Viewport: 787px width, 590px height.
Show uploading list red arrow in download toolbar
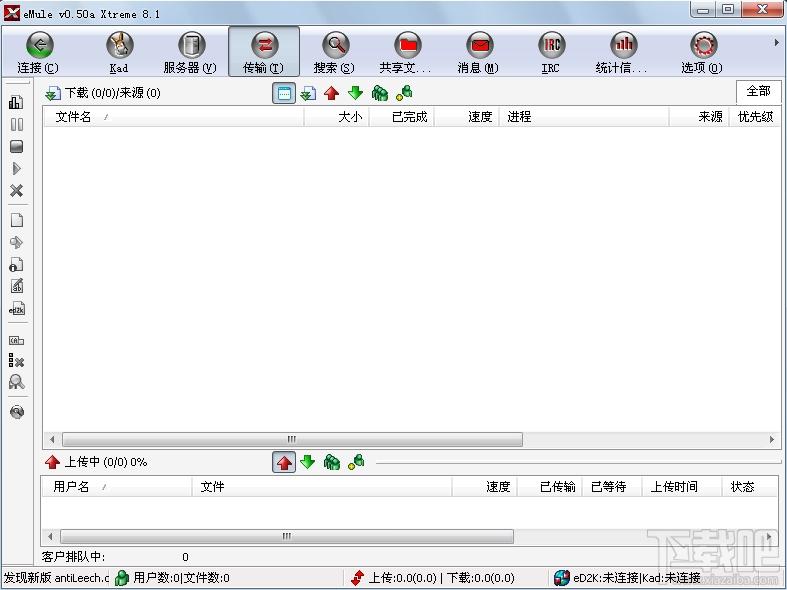coord(332,93)
